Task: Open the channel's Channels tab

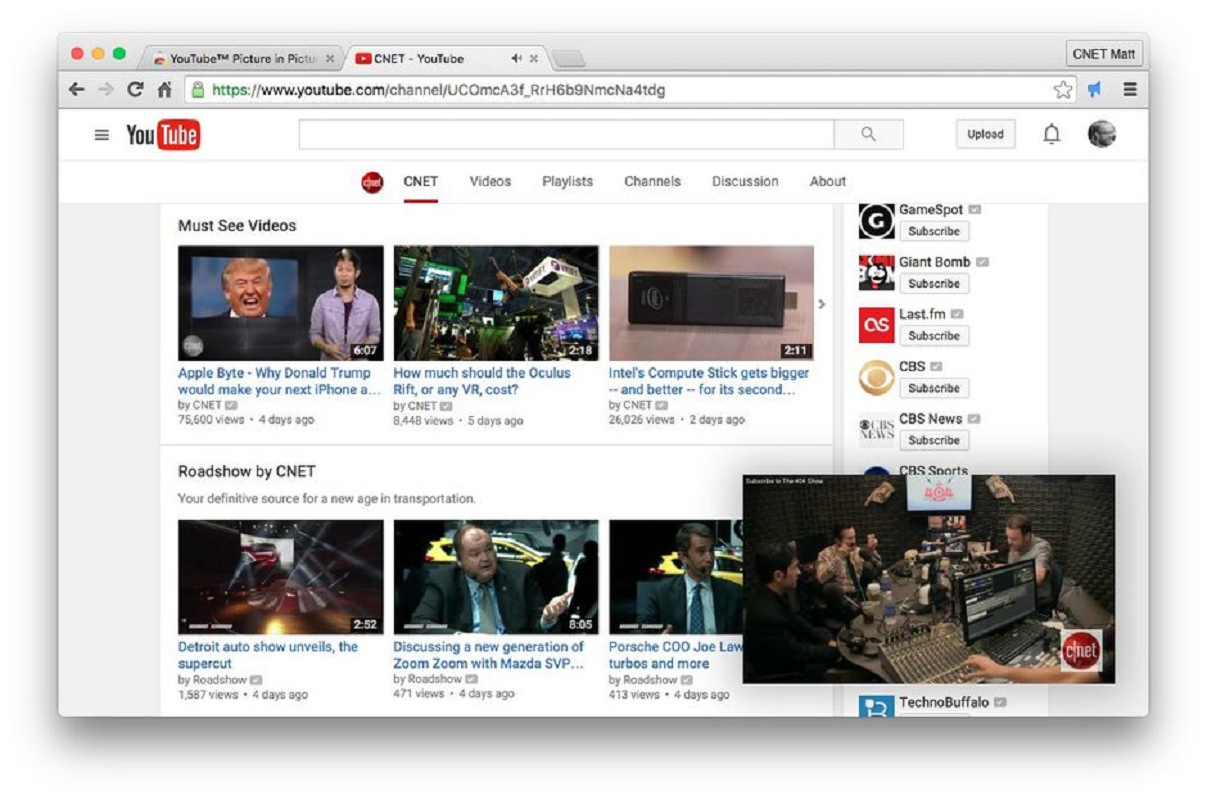Action: 652,182
